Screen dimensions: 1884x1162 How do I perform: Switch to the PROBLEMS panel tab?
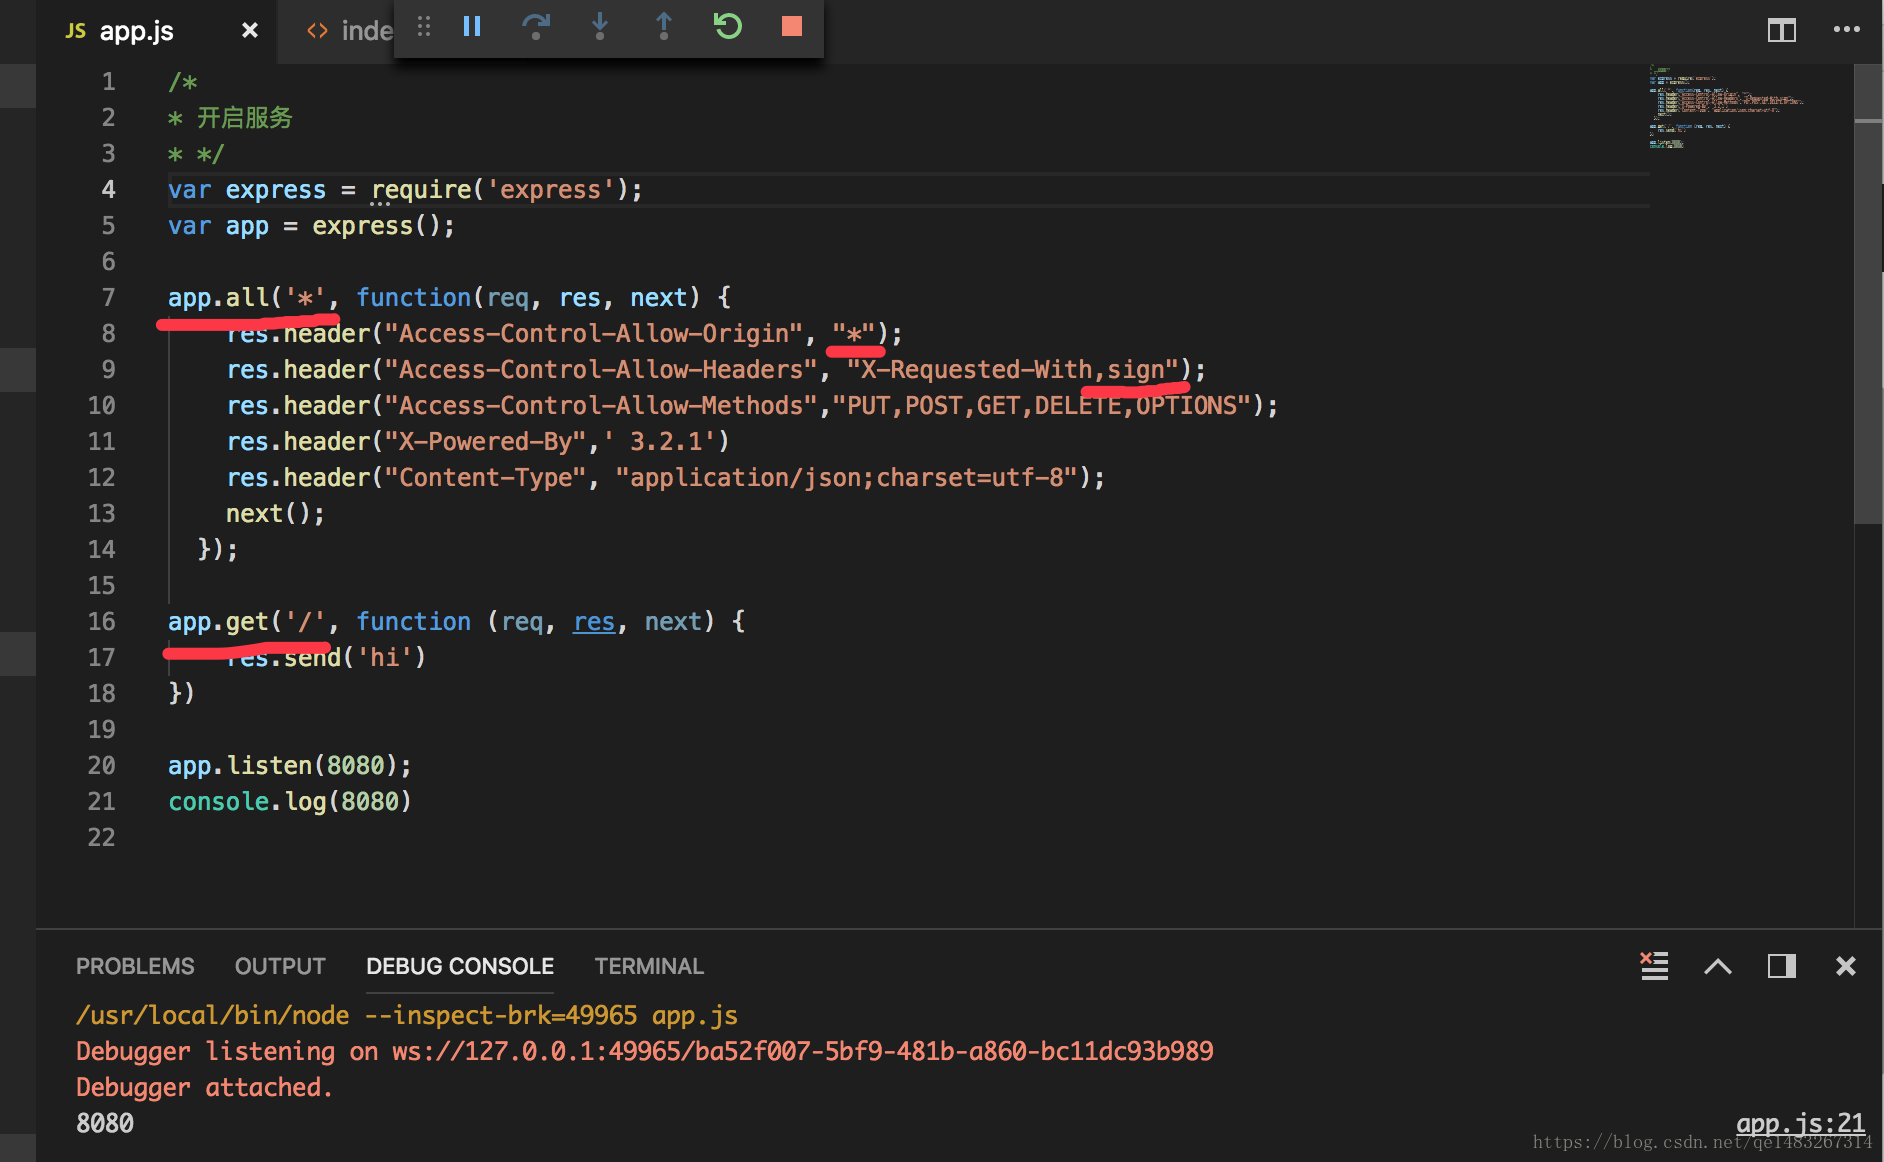pyautogui.click(x=135, y=966)
